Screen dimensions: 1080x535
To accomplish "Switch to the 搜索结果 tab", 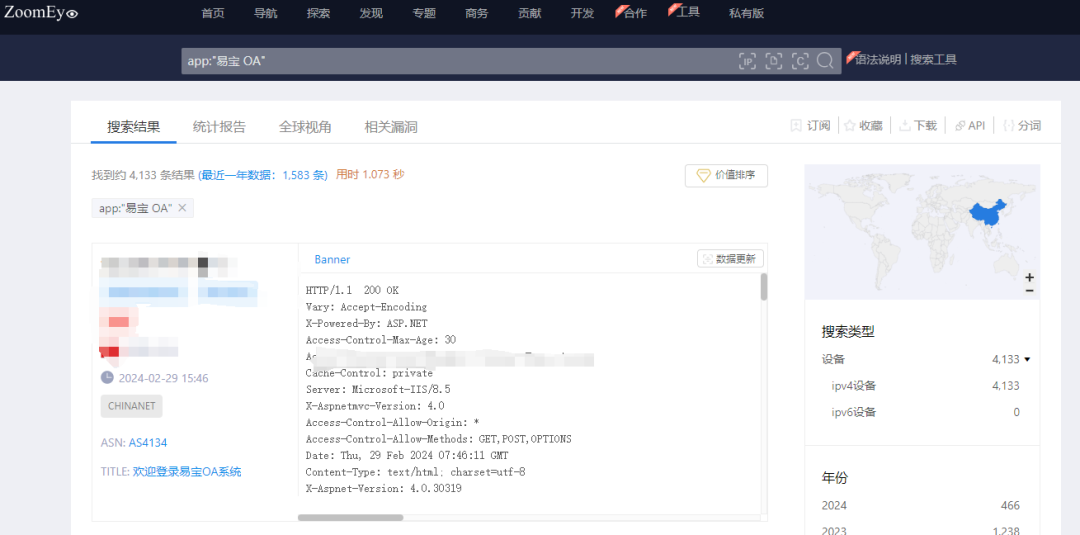I will click(x=134, y=127).
